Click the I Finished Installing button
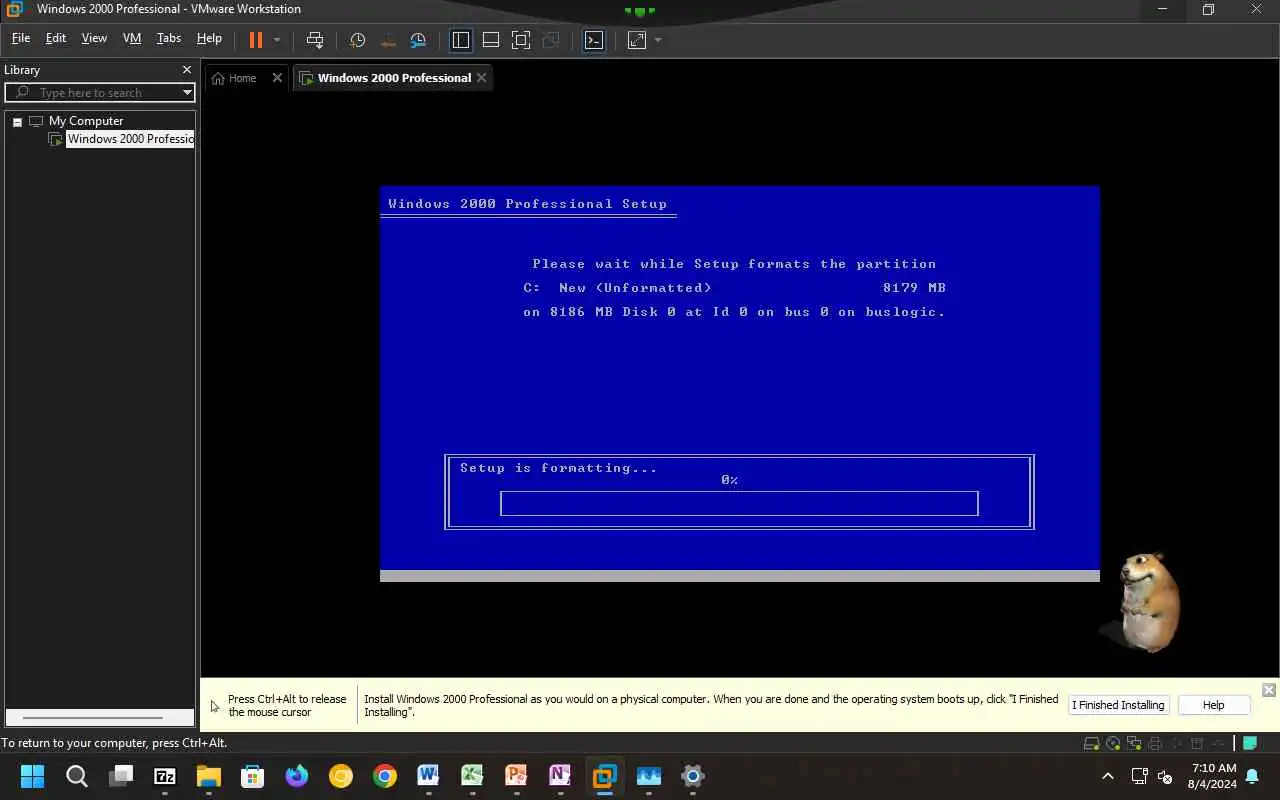Image resolution: width=1280 pixels, height=800 pixels. (x=1118, y=705)
